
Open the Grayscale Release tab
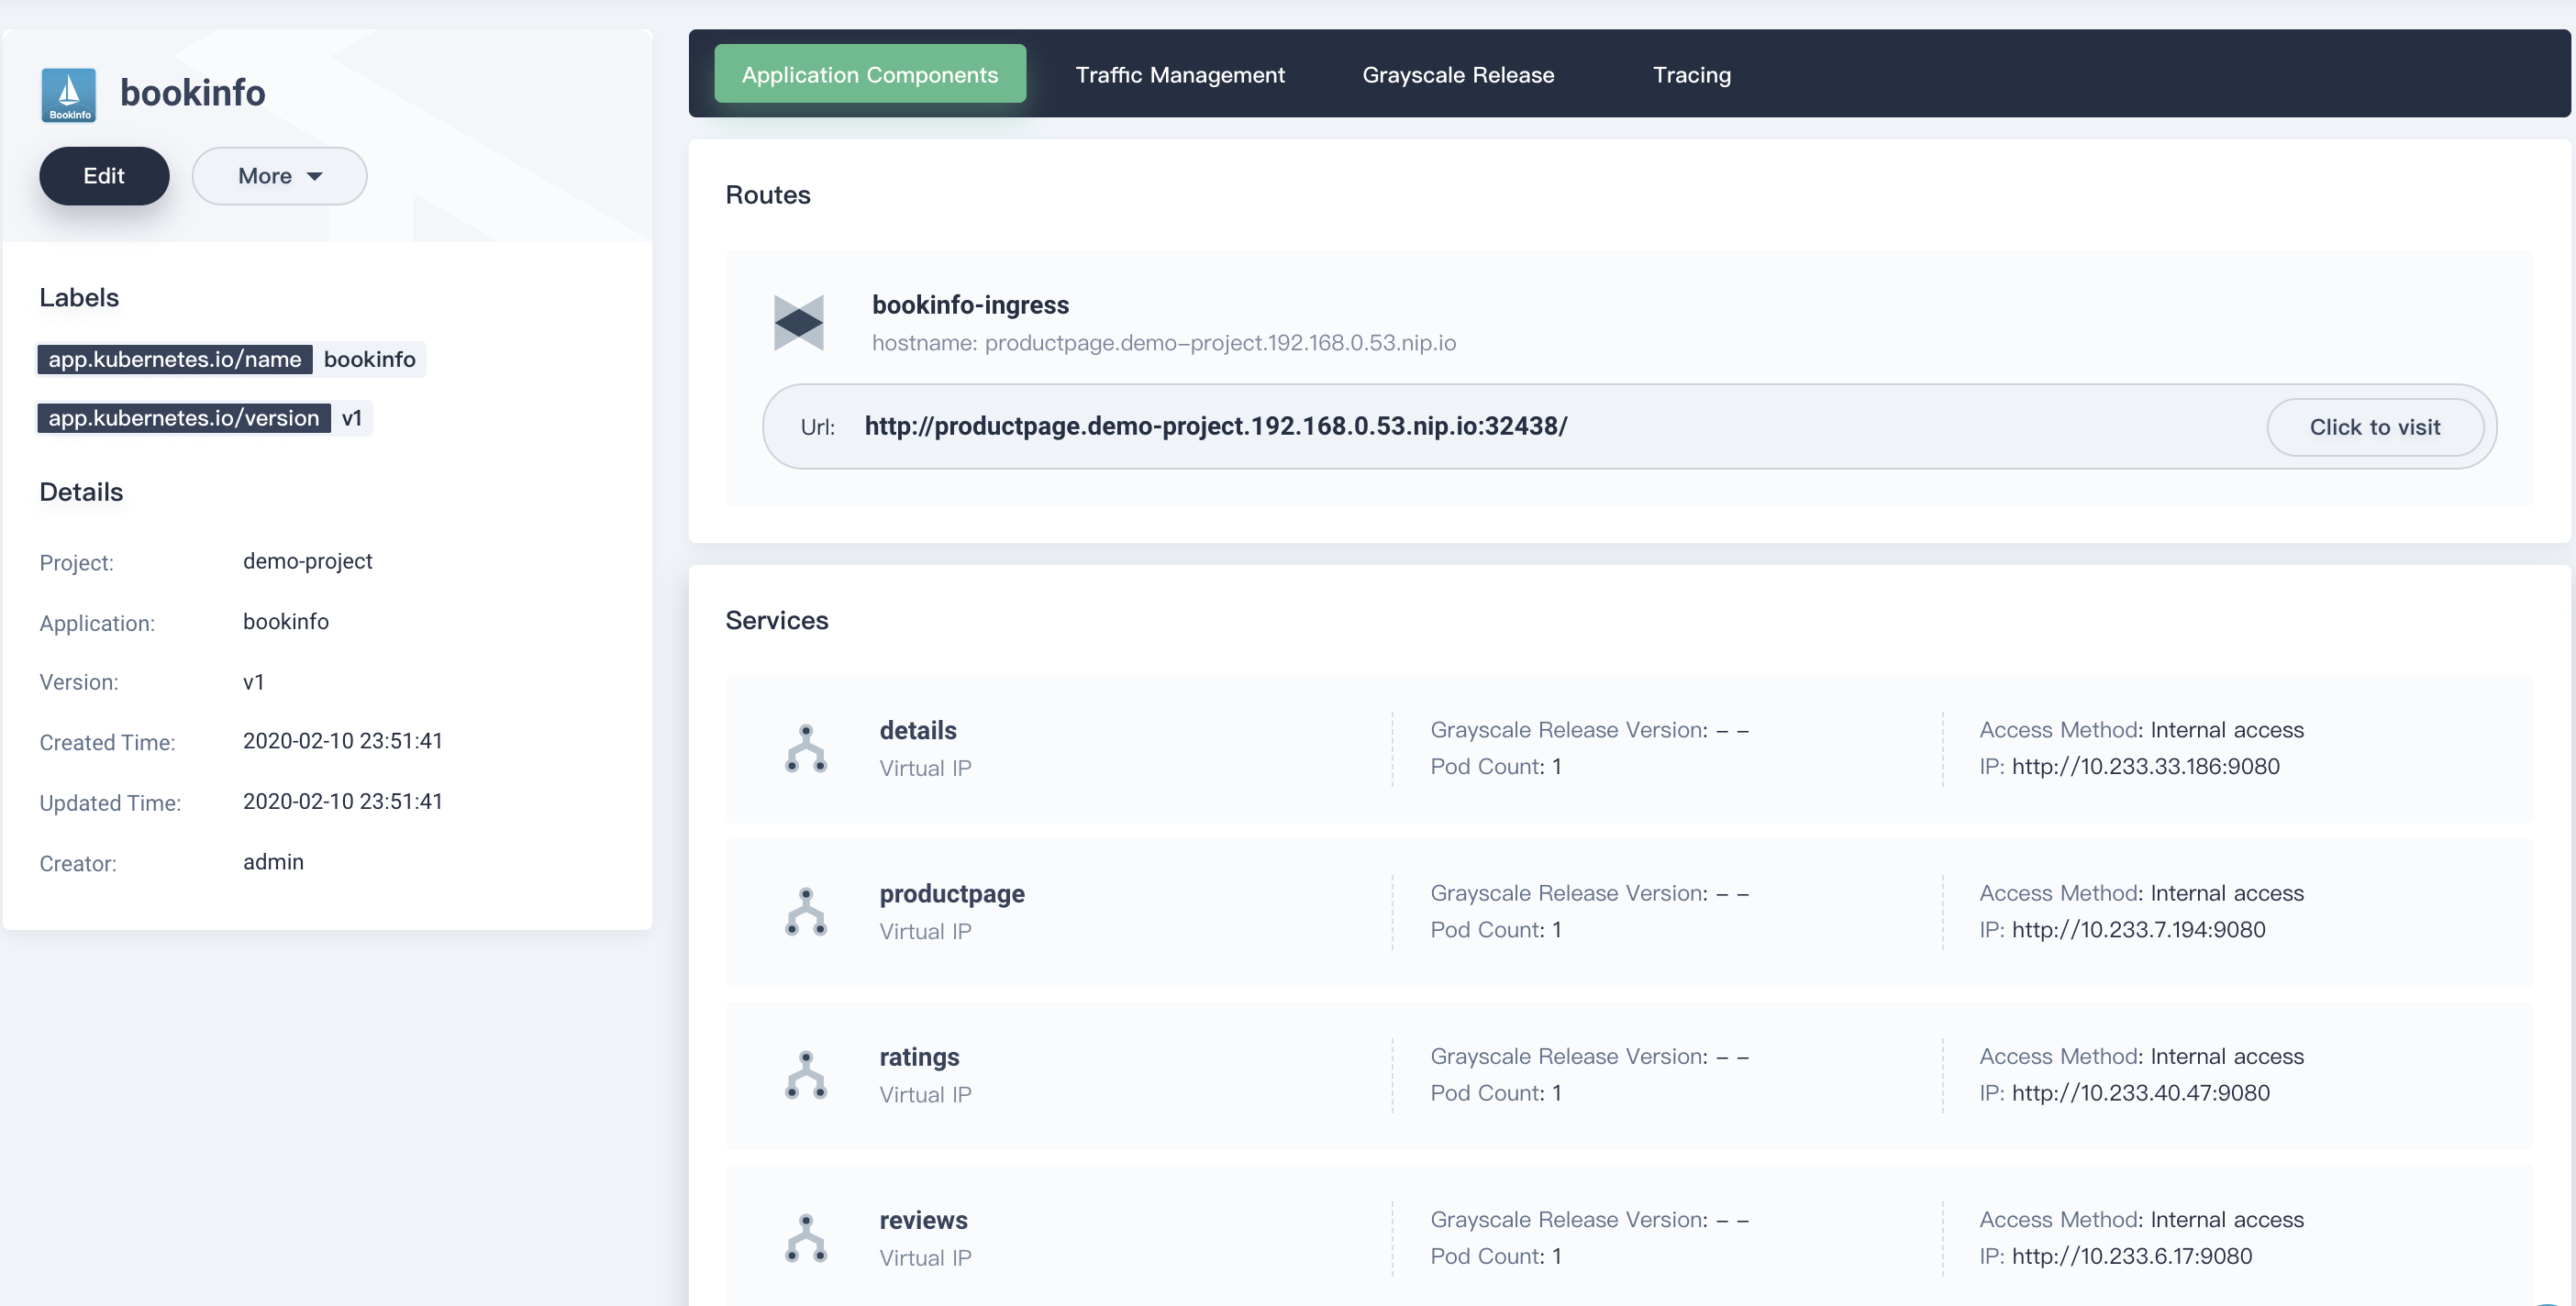[x=1457, y=74]
